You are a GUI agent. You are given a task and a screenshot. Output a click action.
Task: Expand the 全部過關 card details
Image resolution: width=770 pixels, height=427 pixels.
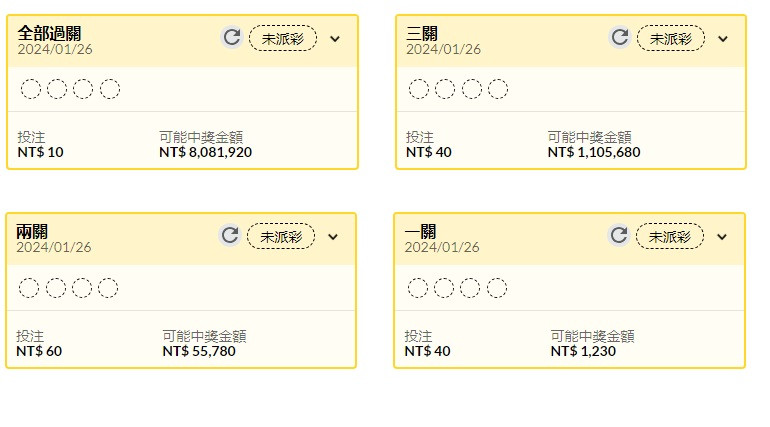click(x=335, y=39)
